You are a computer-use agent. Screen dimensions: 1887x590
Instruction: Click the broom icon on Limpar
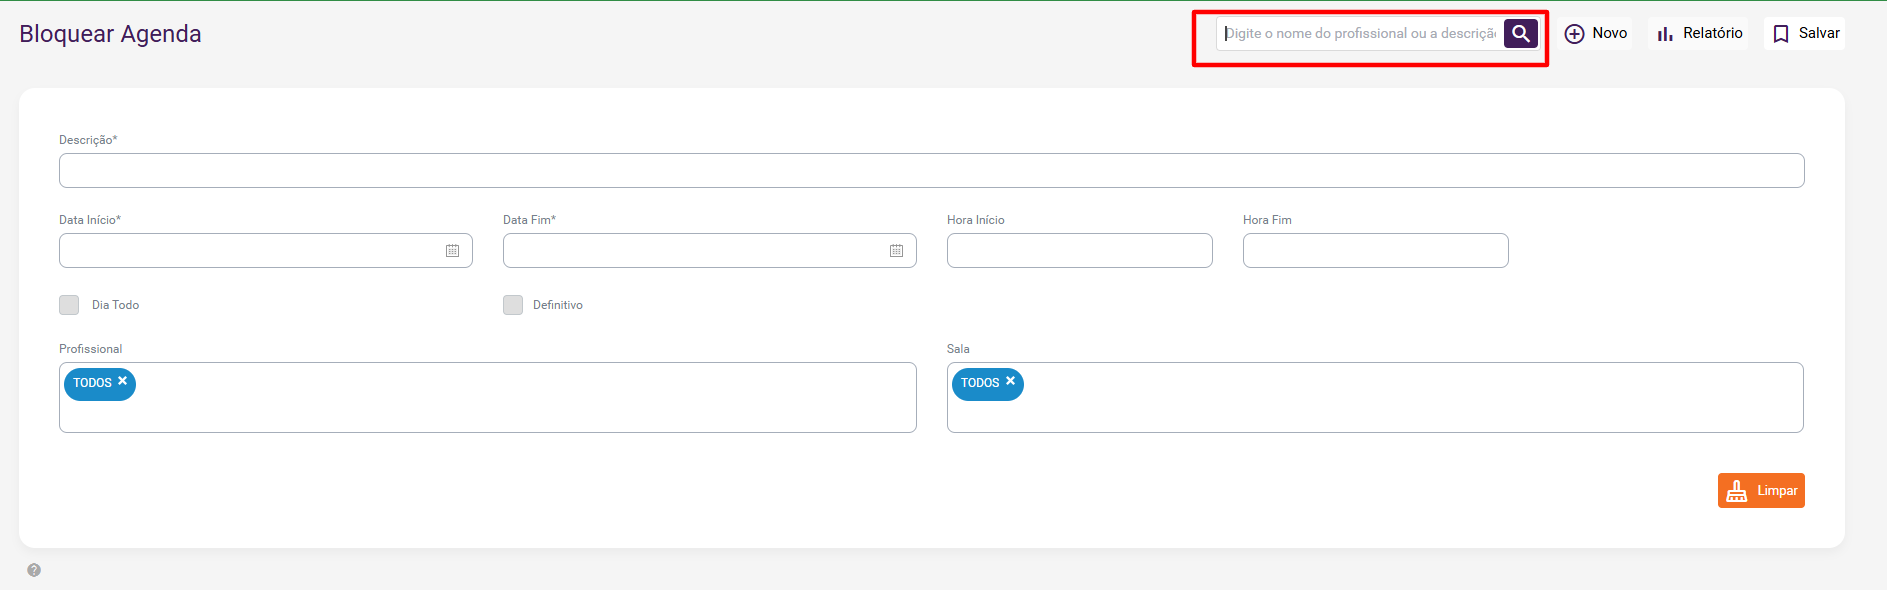tap(1737, 491)
